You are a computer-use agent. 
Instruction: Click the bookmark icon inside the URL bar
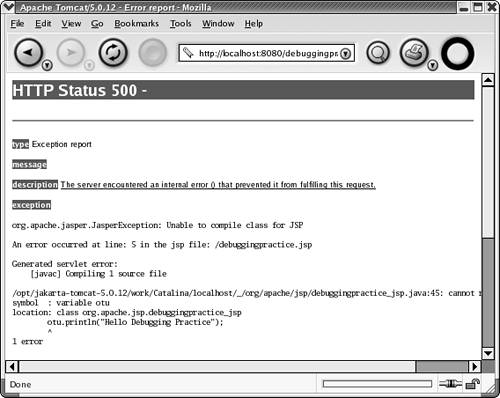click(188, 53)
